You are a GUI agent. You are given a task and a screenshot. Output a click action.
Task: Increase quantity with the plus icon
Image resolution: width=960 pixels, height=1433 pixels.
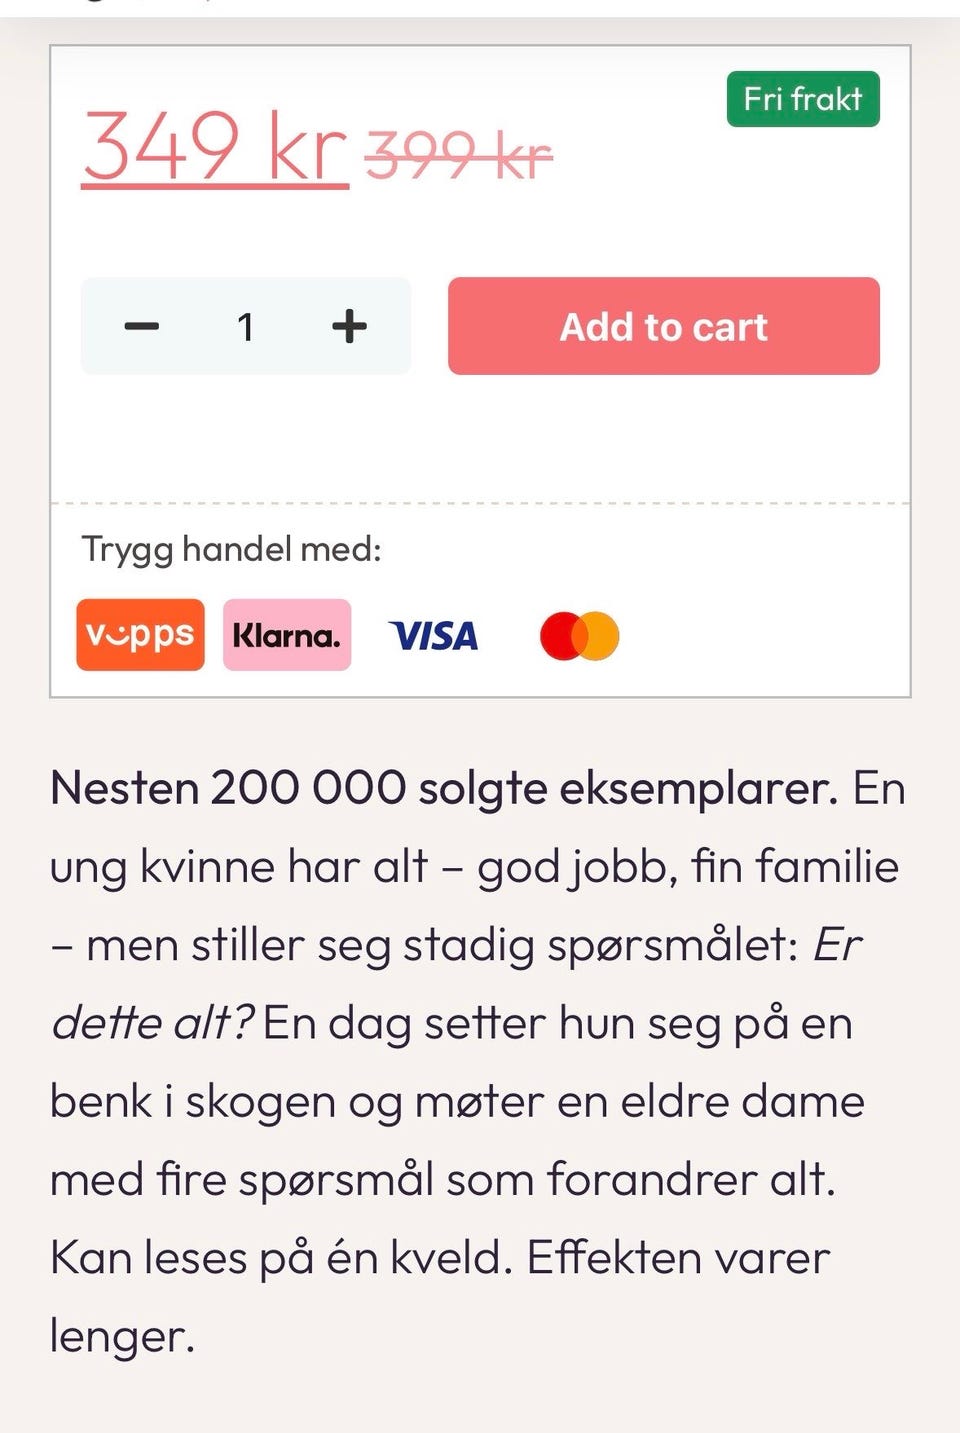point(349,326)
